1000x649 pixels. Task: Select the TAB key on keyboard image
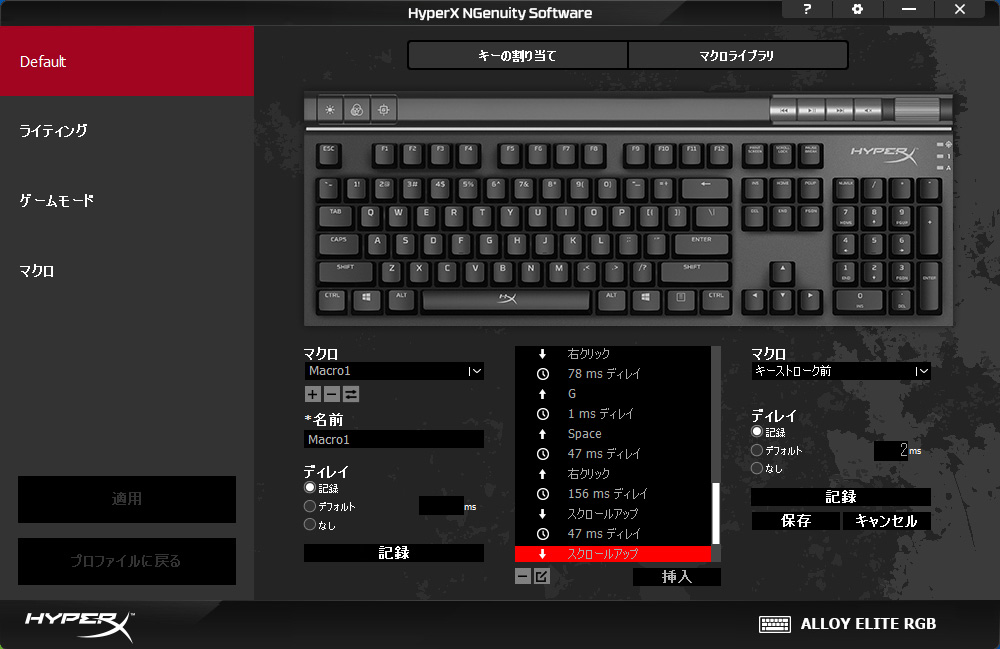pyautogui.click(x=335, y=216)
